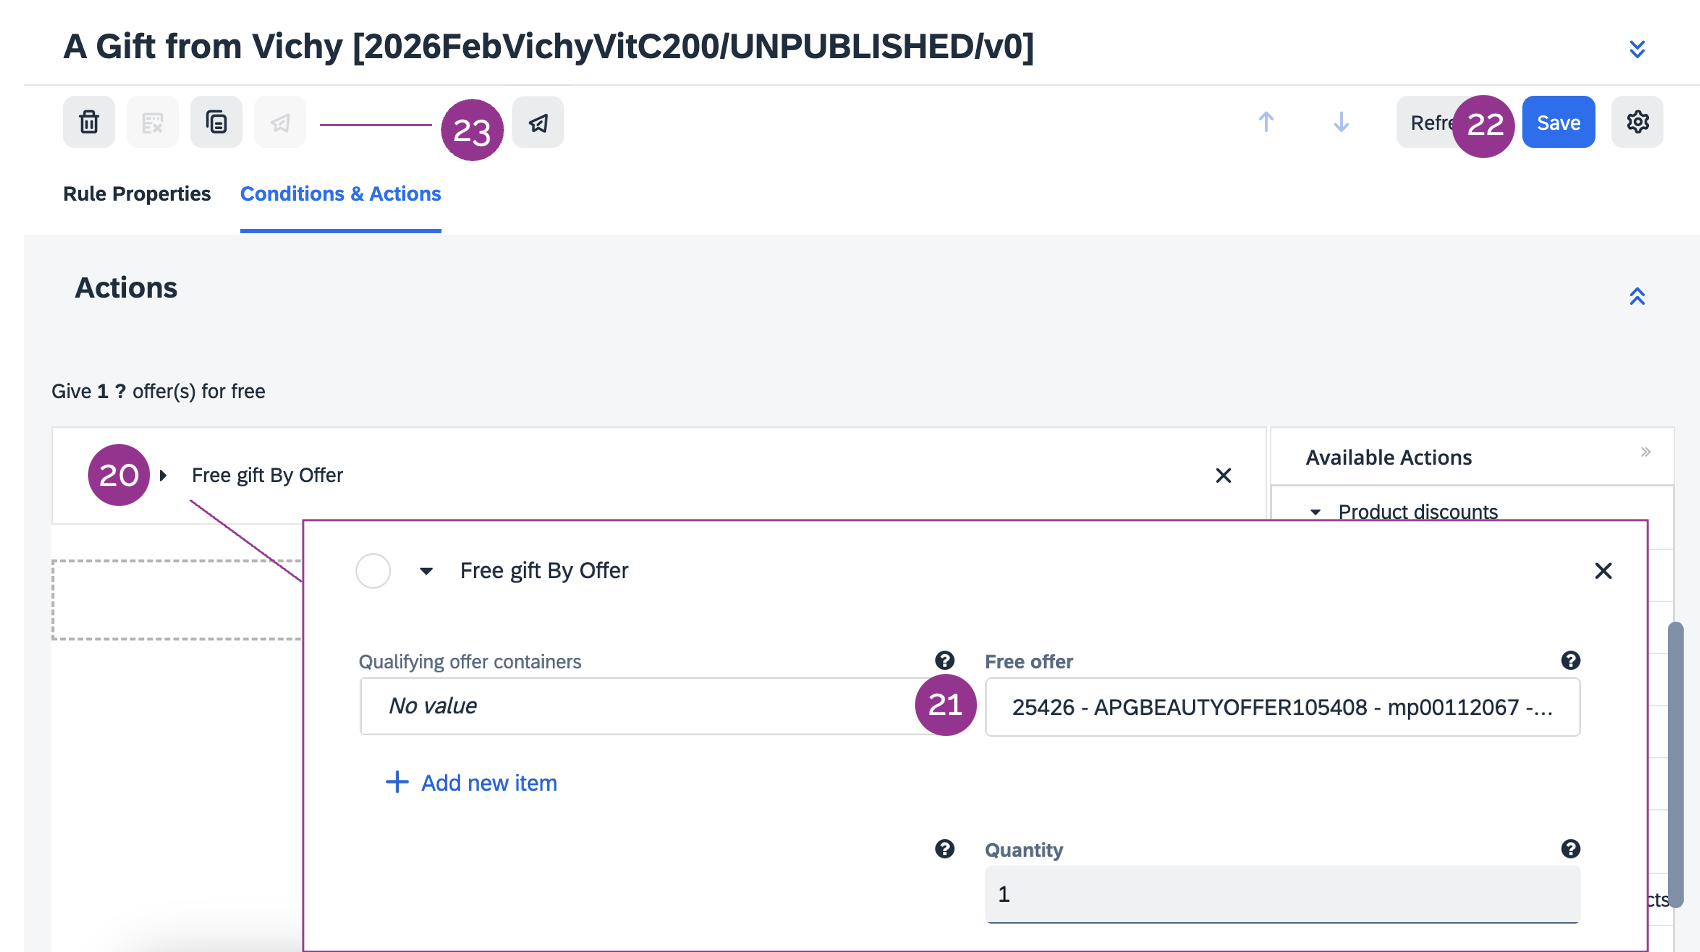Collapse the rule header with double chevron
This screenshot has height=952, width=1700.
(x=1637, y=49)
